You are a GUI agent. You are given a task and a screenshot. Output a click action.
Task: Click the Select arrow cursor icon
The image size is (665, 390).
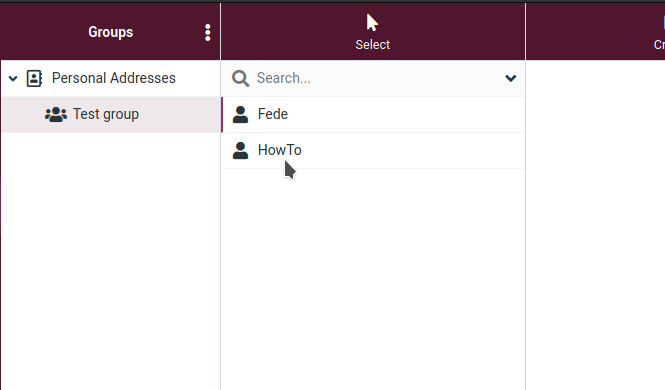372,22
